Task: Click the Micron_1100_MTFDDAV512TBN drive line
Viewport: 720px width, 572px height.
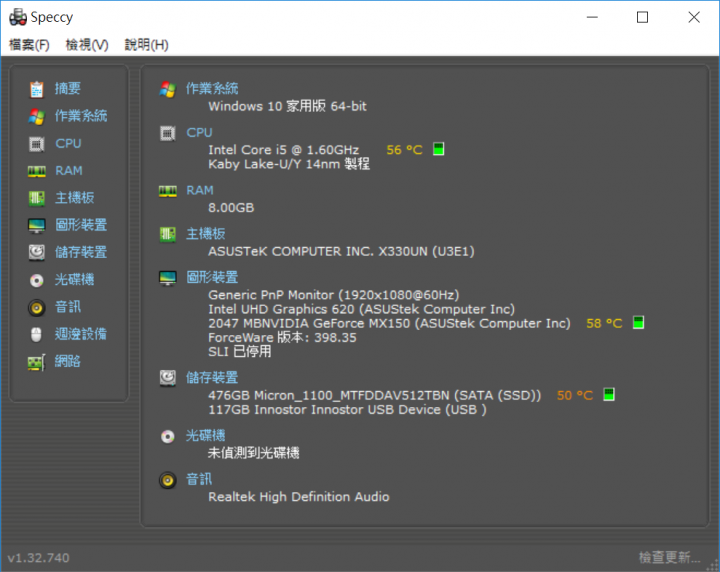Action: (375, 395)
